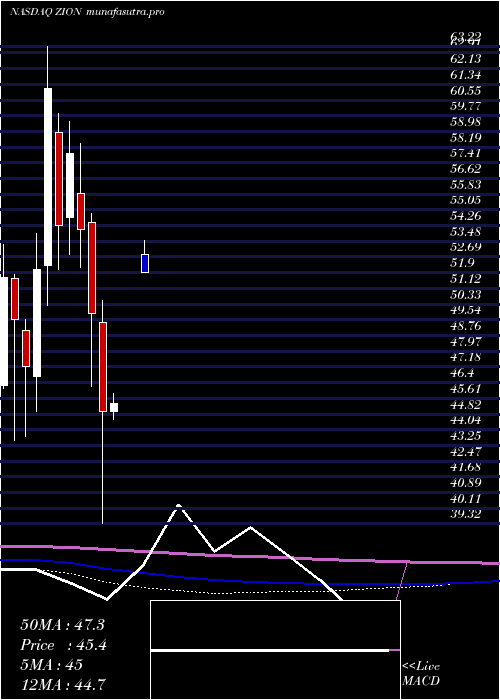Click the 45.61 price label
Viewport: 500px width, 700px height.
tap(466, 388)
